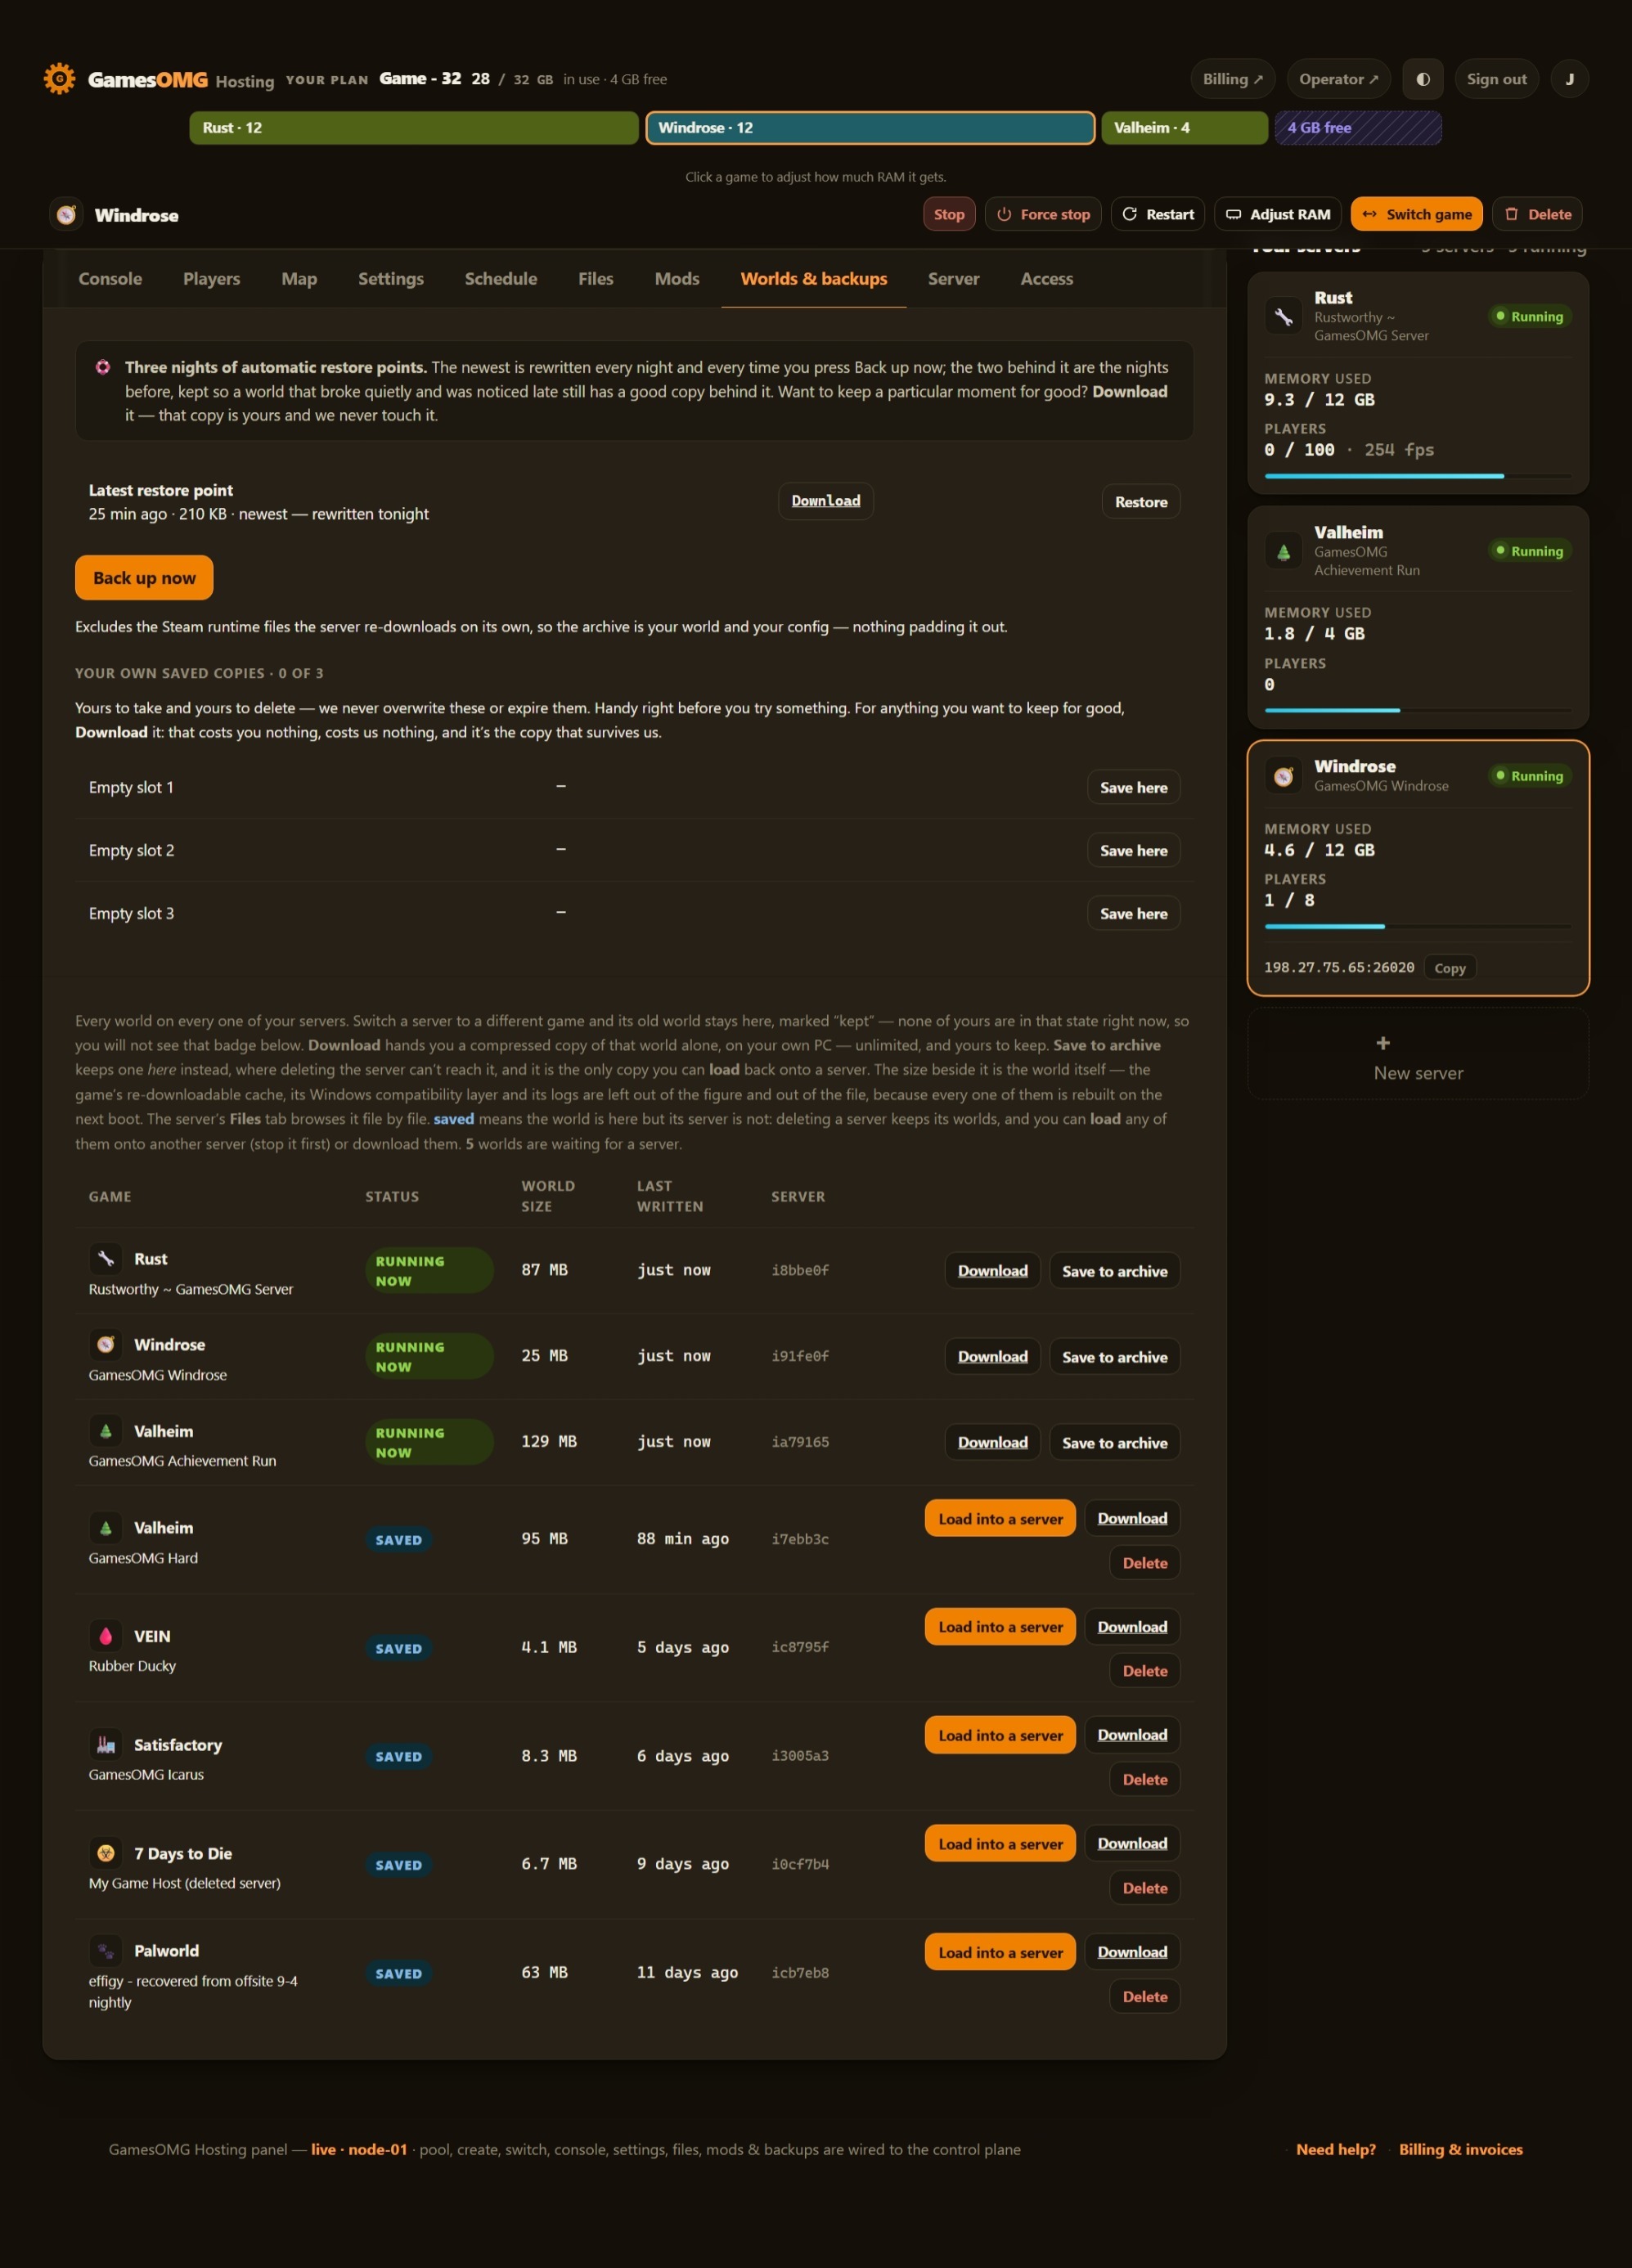Go to the Settings tab

391,279
